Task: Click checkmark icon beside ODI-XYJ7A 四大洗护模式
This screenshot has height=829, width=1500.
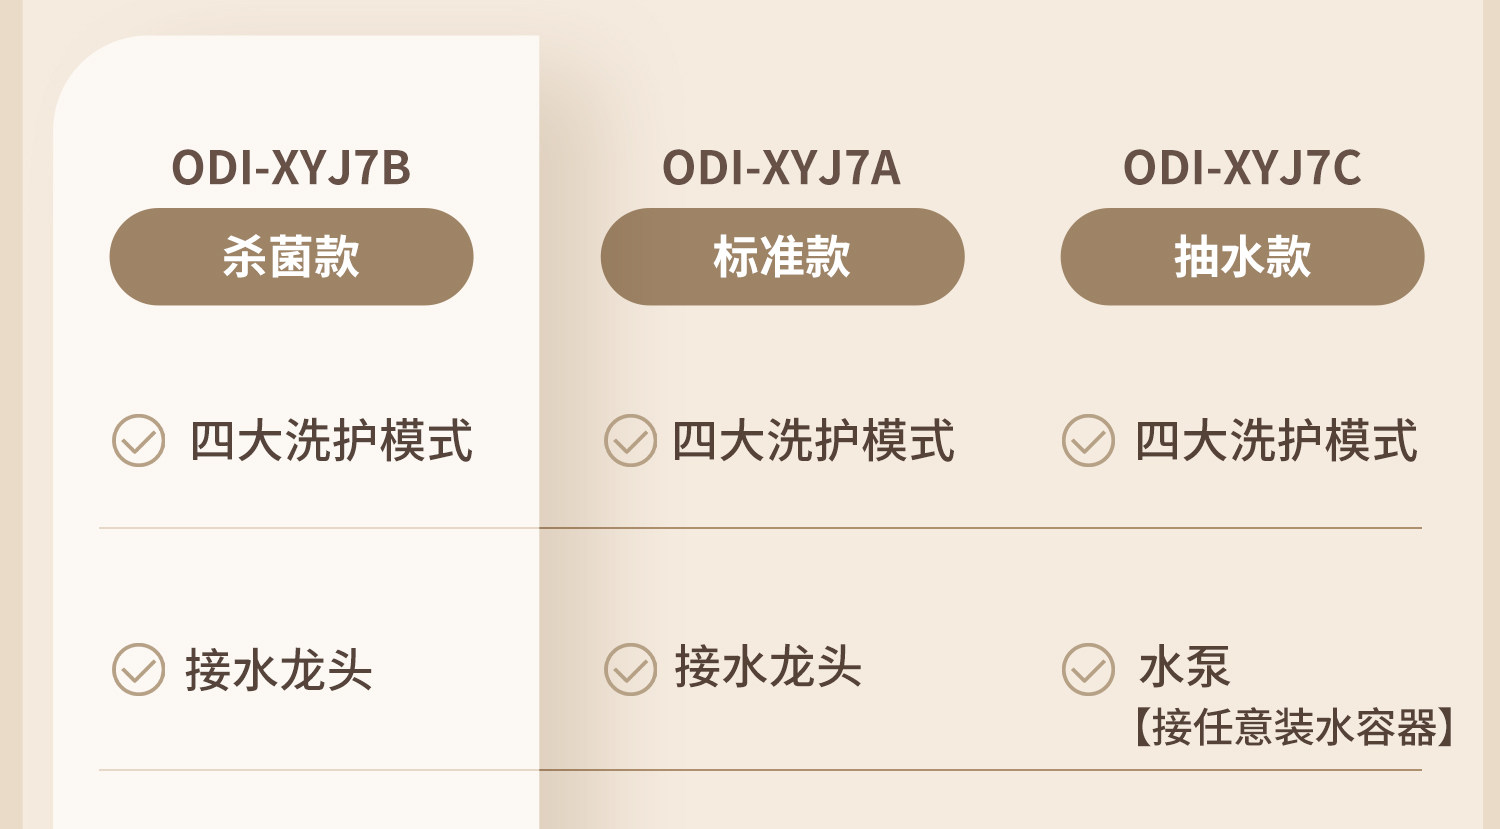Action: point(630,441)
